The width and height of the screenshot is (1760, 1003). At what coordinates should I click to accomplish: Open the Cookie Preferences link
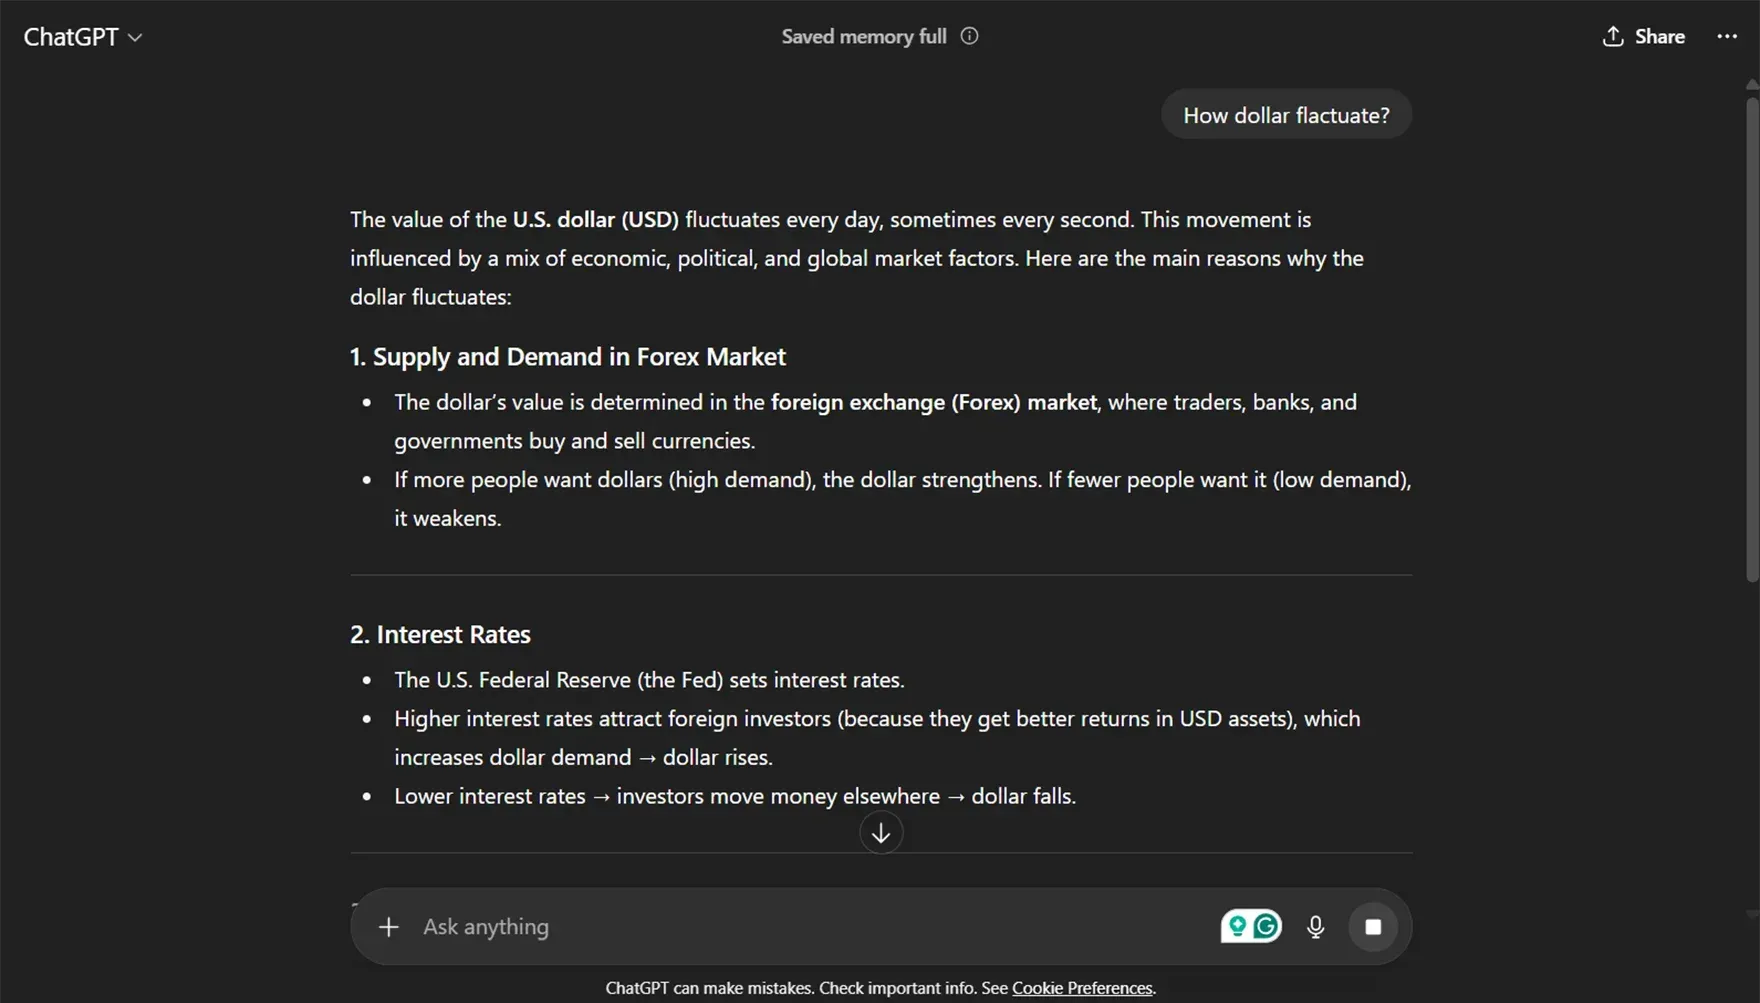coord(1081,988)
